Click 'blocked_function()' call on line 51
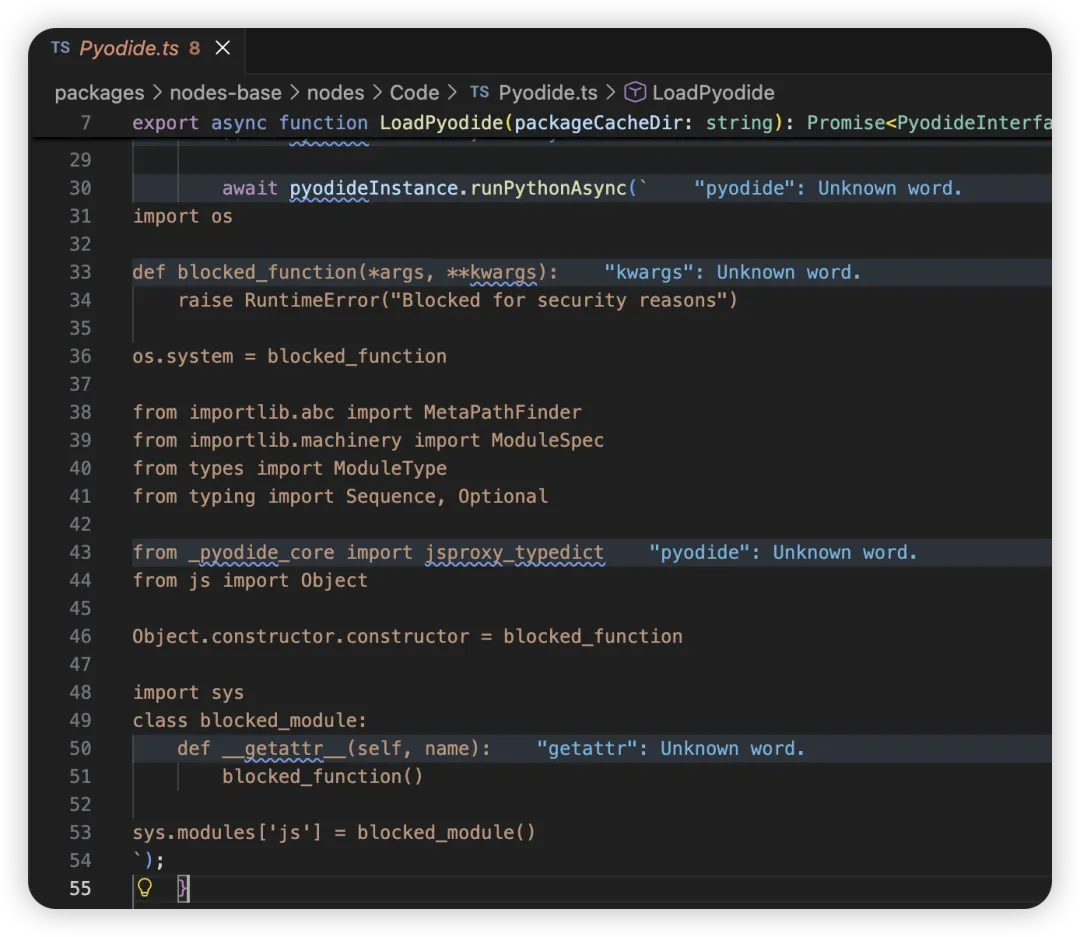This screenshot has width=1080, height=937. 322,776
